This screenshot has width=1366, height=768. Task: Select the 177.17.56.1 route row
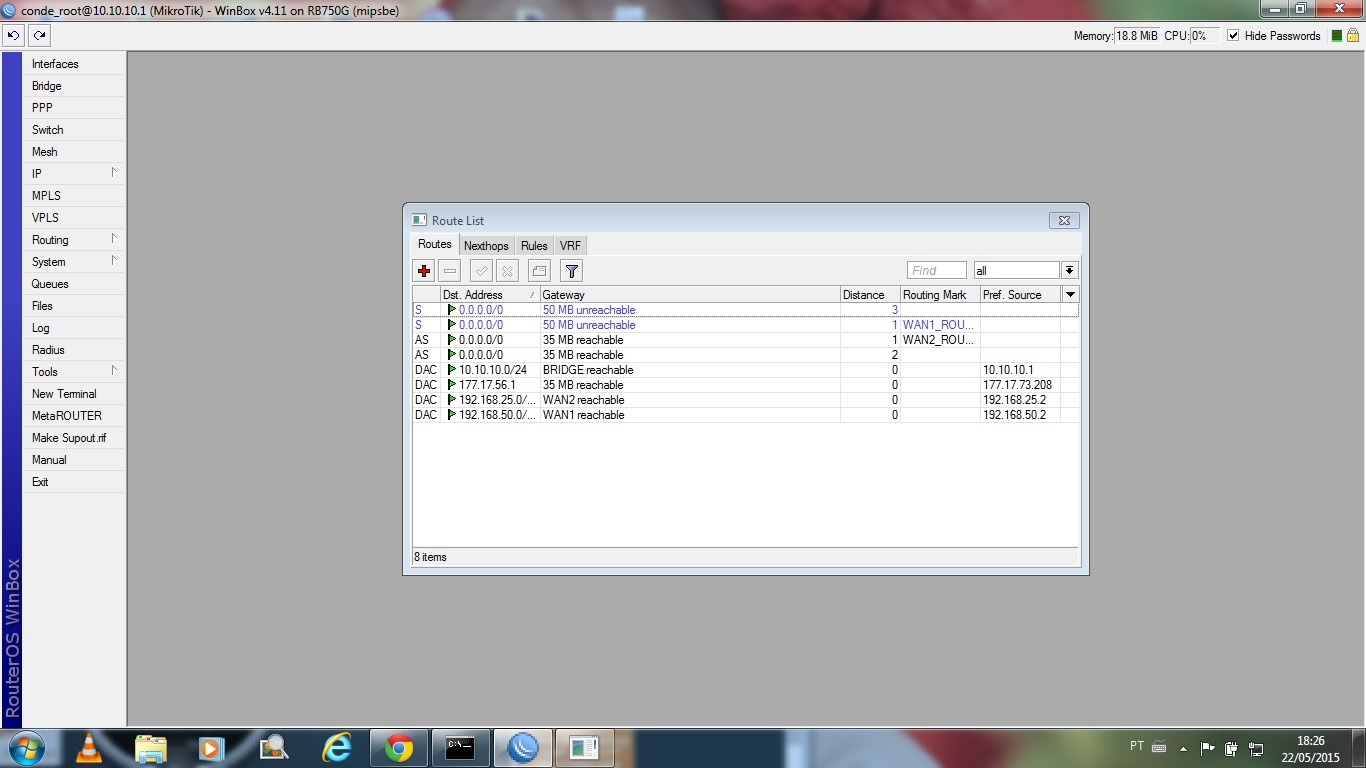click(x=746, y=385)
